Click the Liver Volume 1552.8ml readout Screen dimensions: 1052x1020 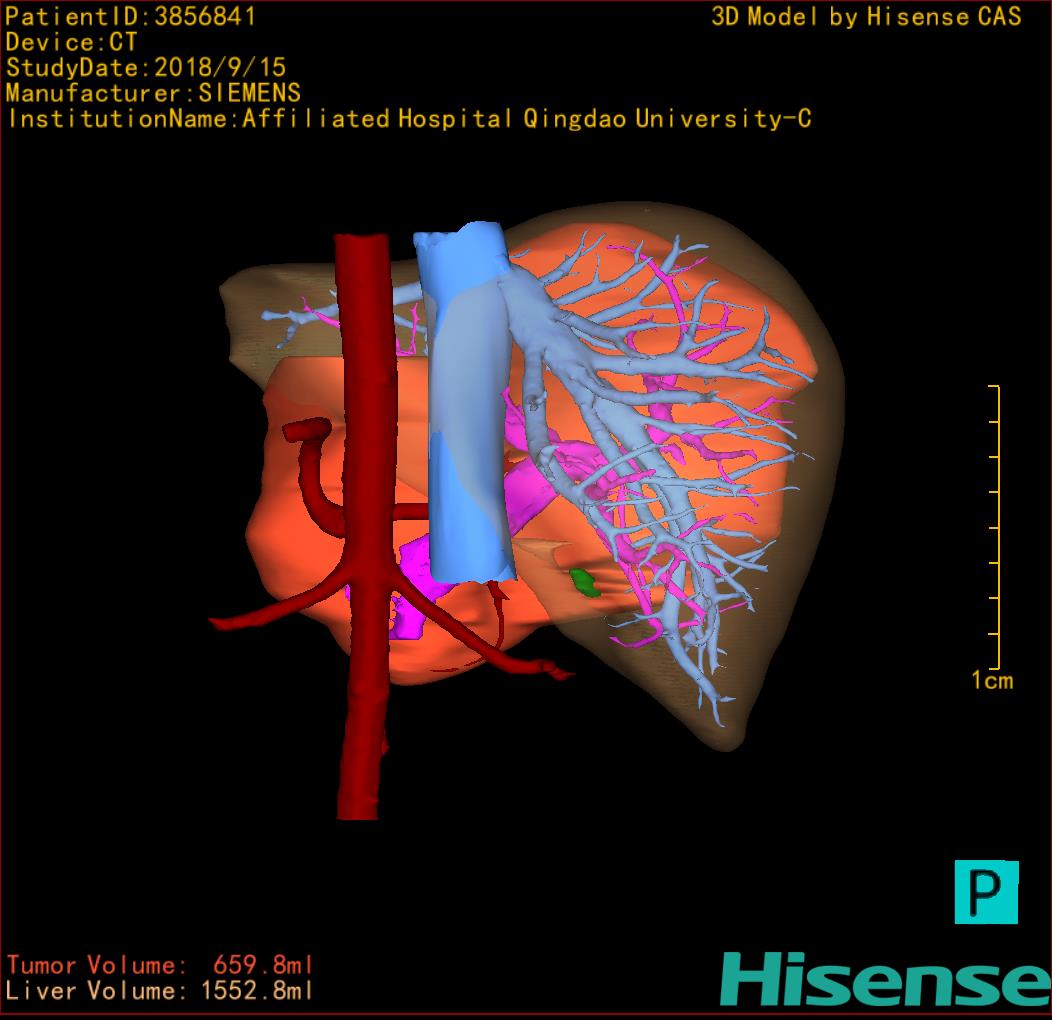pos(160,990)
